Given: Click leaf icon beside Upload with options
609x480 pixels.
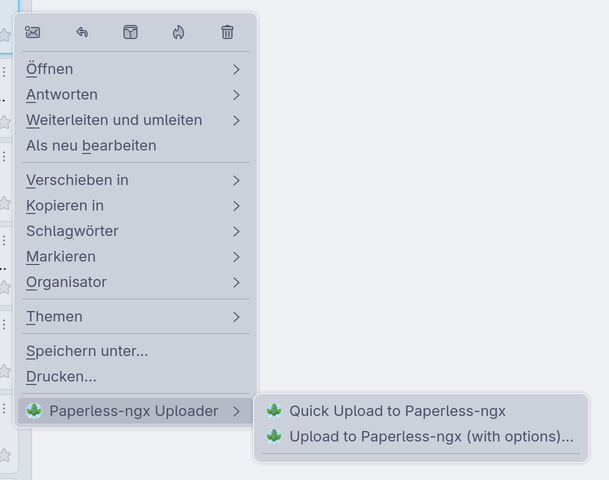Looking at the screenshot, I should [274, 436].
